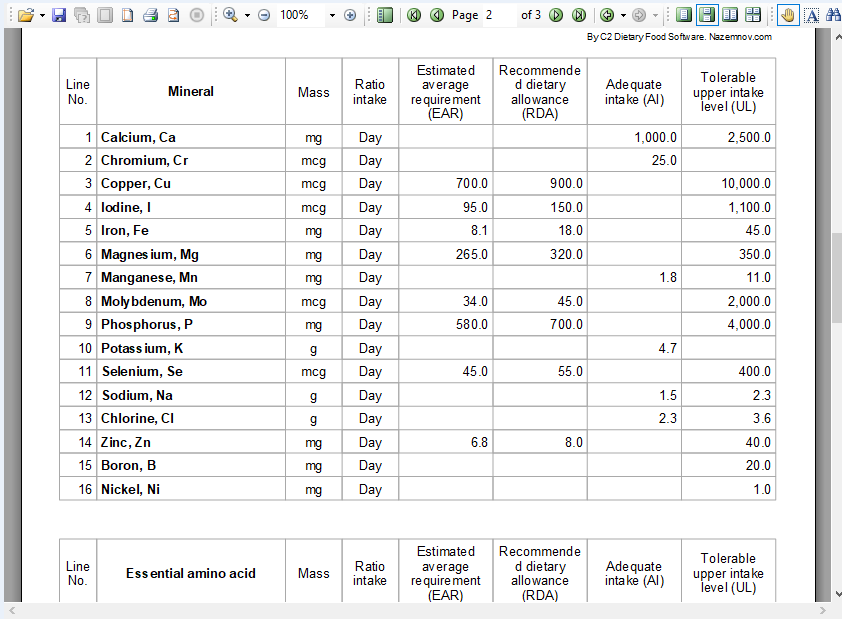Click the 'Phosphorus, P' row name
Viewport: 842px width, 619px height.
coord(147,325)
